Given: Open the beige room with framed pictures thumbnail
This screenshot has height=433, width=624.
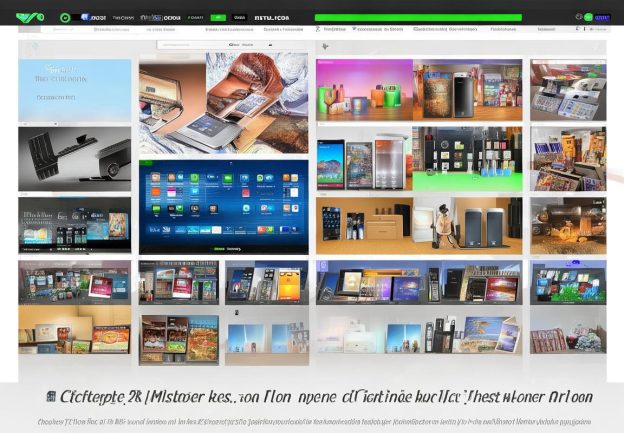Looking at the screenshot, I should pyautogui.click(x=75, y=330).
